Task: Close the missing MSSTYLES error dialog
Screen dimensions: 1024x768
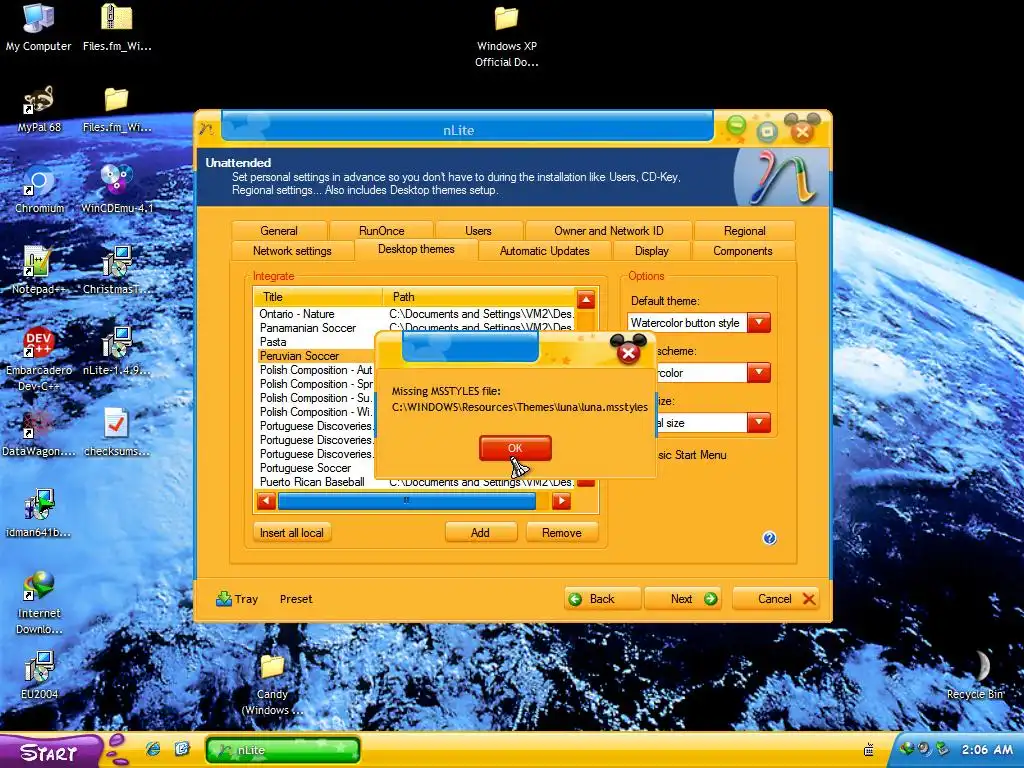Action: [x=628, y=353]
